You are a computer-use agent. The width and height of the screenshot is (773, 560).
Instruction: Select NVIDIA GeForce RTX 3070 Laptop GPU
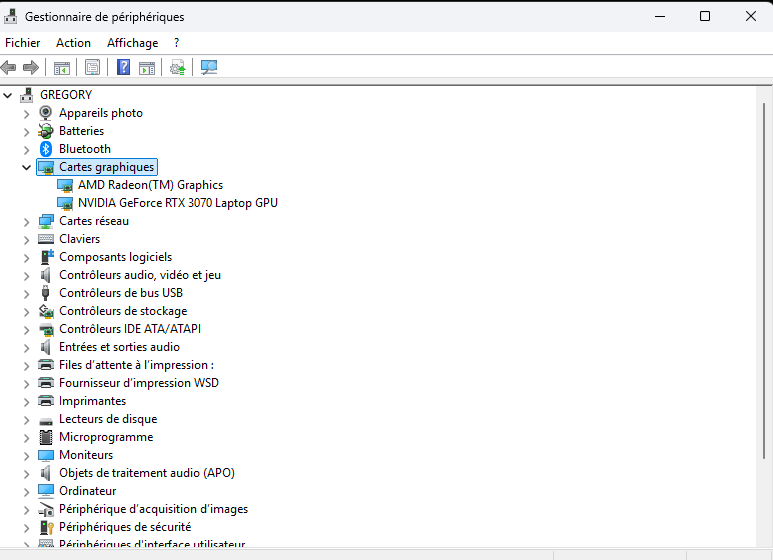coord(178,203)
